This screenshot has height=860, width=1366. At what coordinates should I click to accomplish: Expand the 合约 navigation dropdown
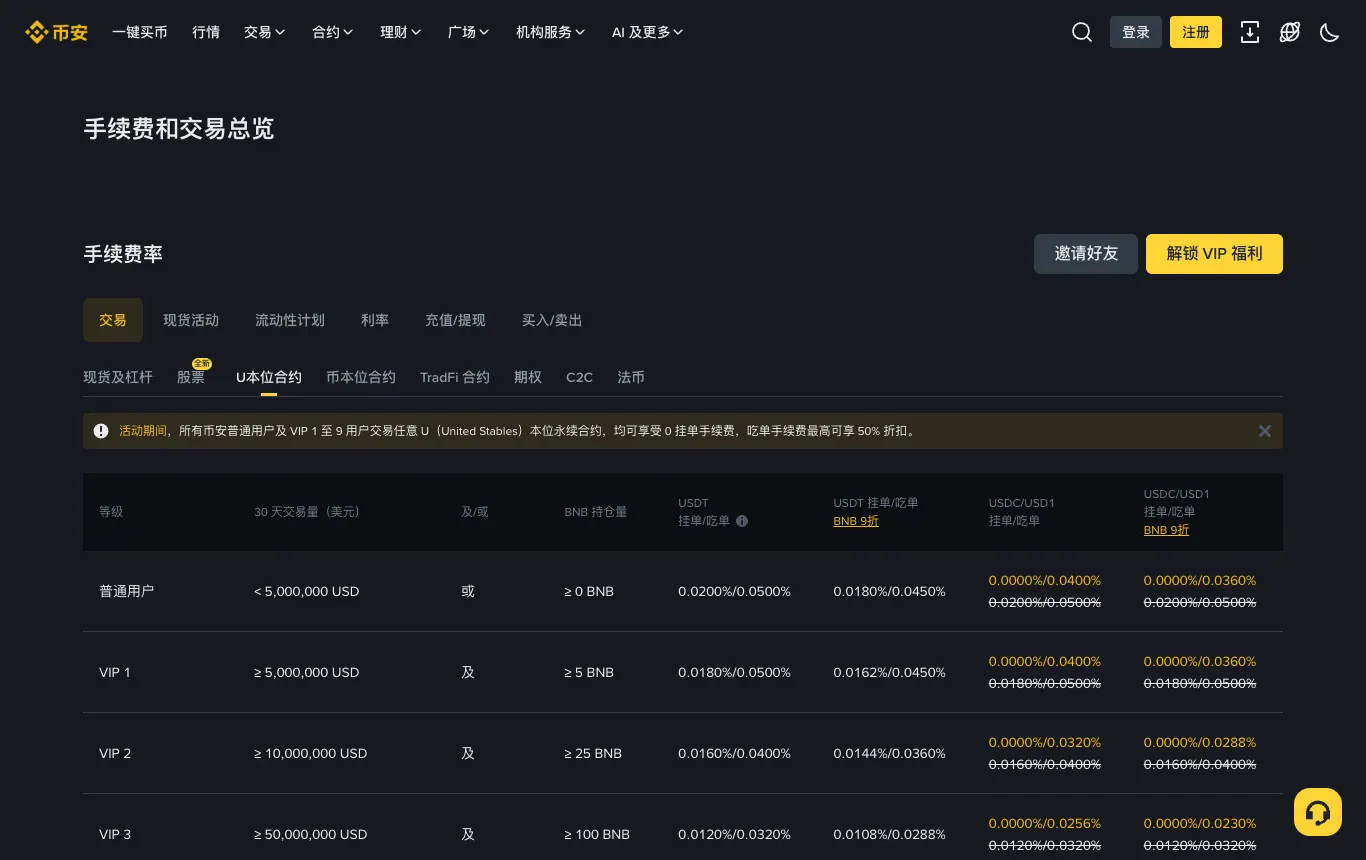point(333,32)
